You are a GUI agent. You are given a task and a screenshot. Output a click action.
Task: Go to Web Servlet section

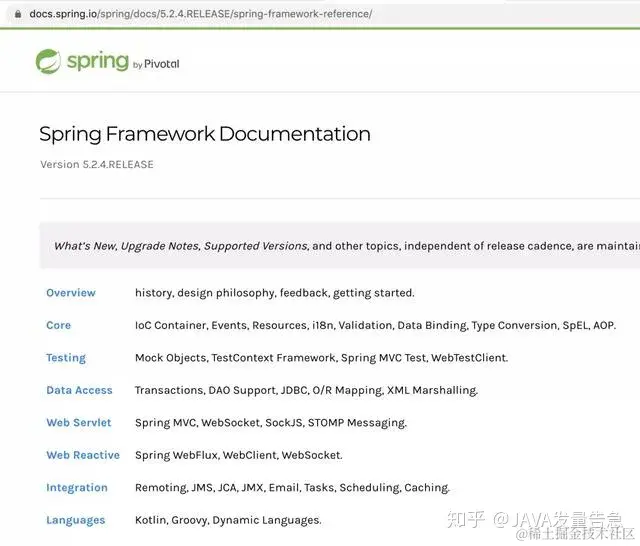tap(78, 422)
